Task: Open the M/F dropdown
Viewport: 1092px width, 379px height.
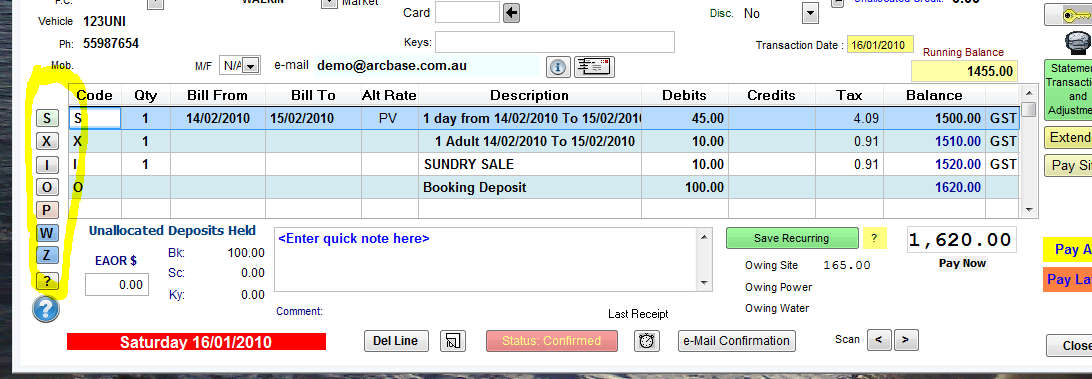Action: click(x=251, y=65)
